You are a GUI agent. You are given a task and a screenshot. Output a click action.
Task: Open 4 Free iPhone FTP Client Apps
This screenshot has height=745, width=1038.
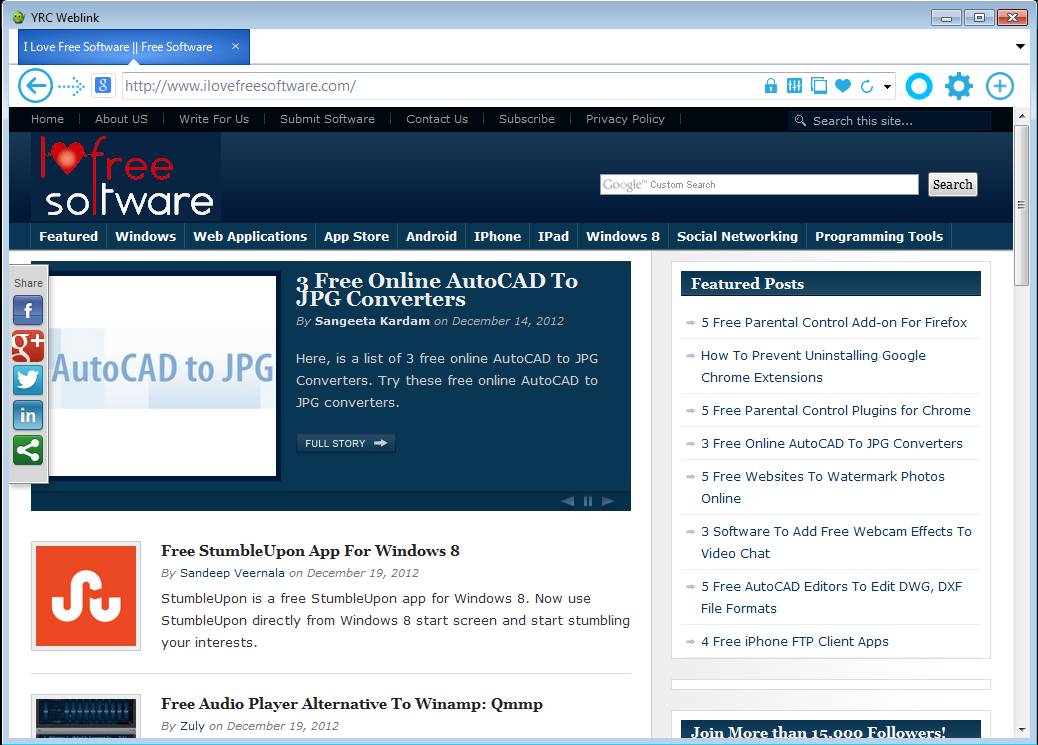(794, 642)
